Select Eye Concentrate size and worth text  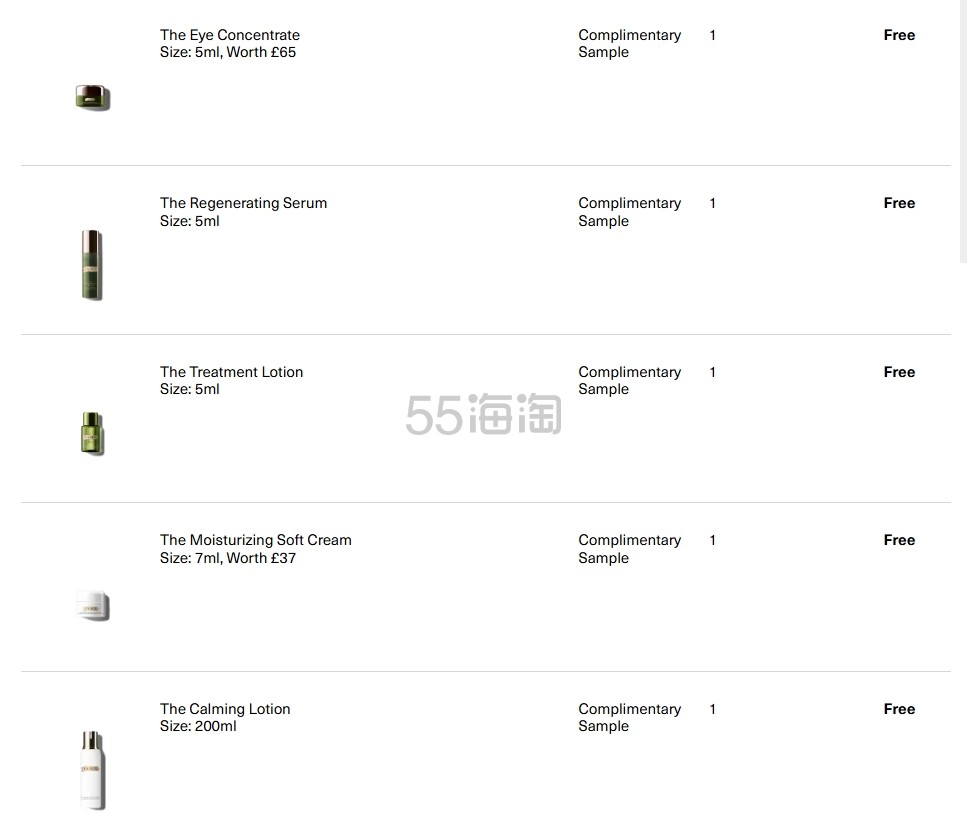(228, 52)
